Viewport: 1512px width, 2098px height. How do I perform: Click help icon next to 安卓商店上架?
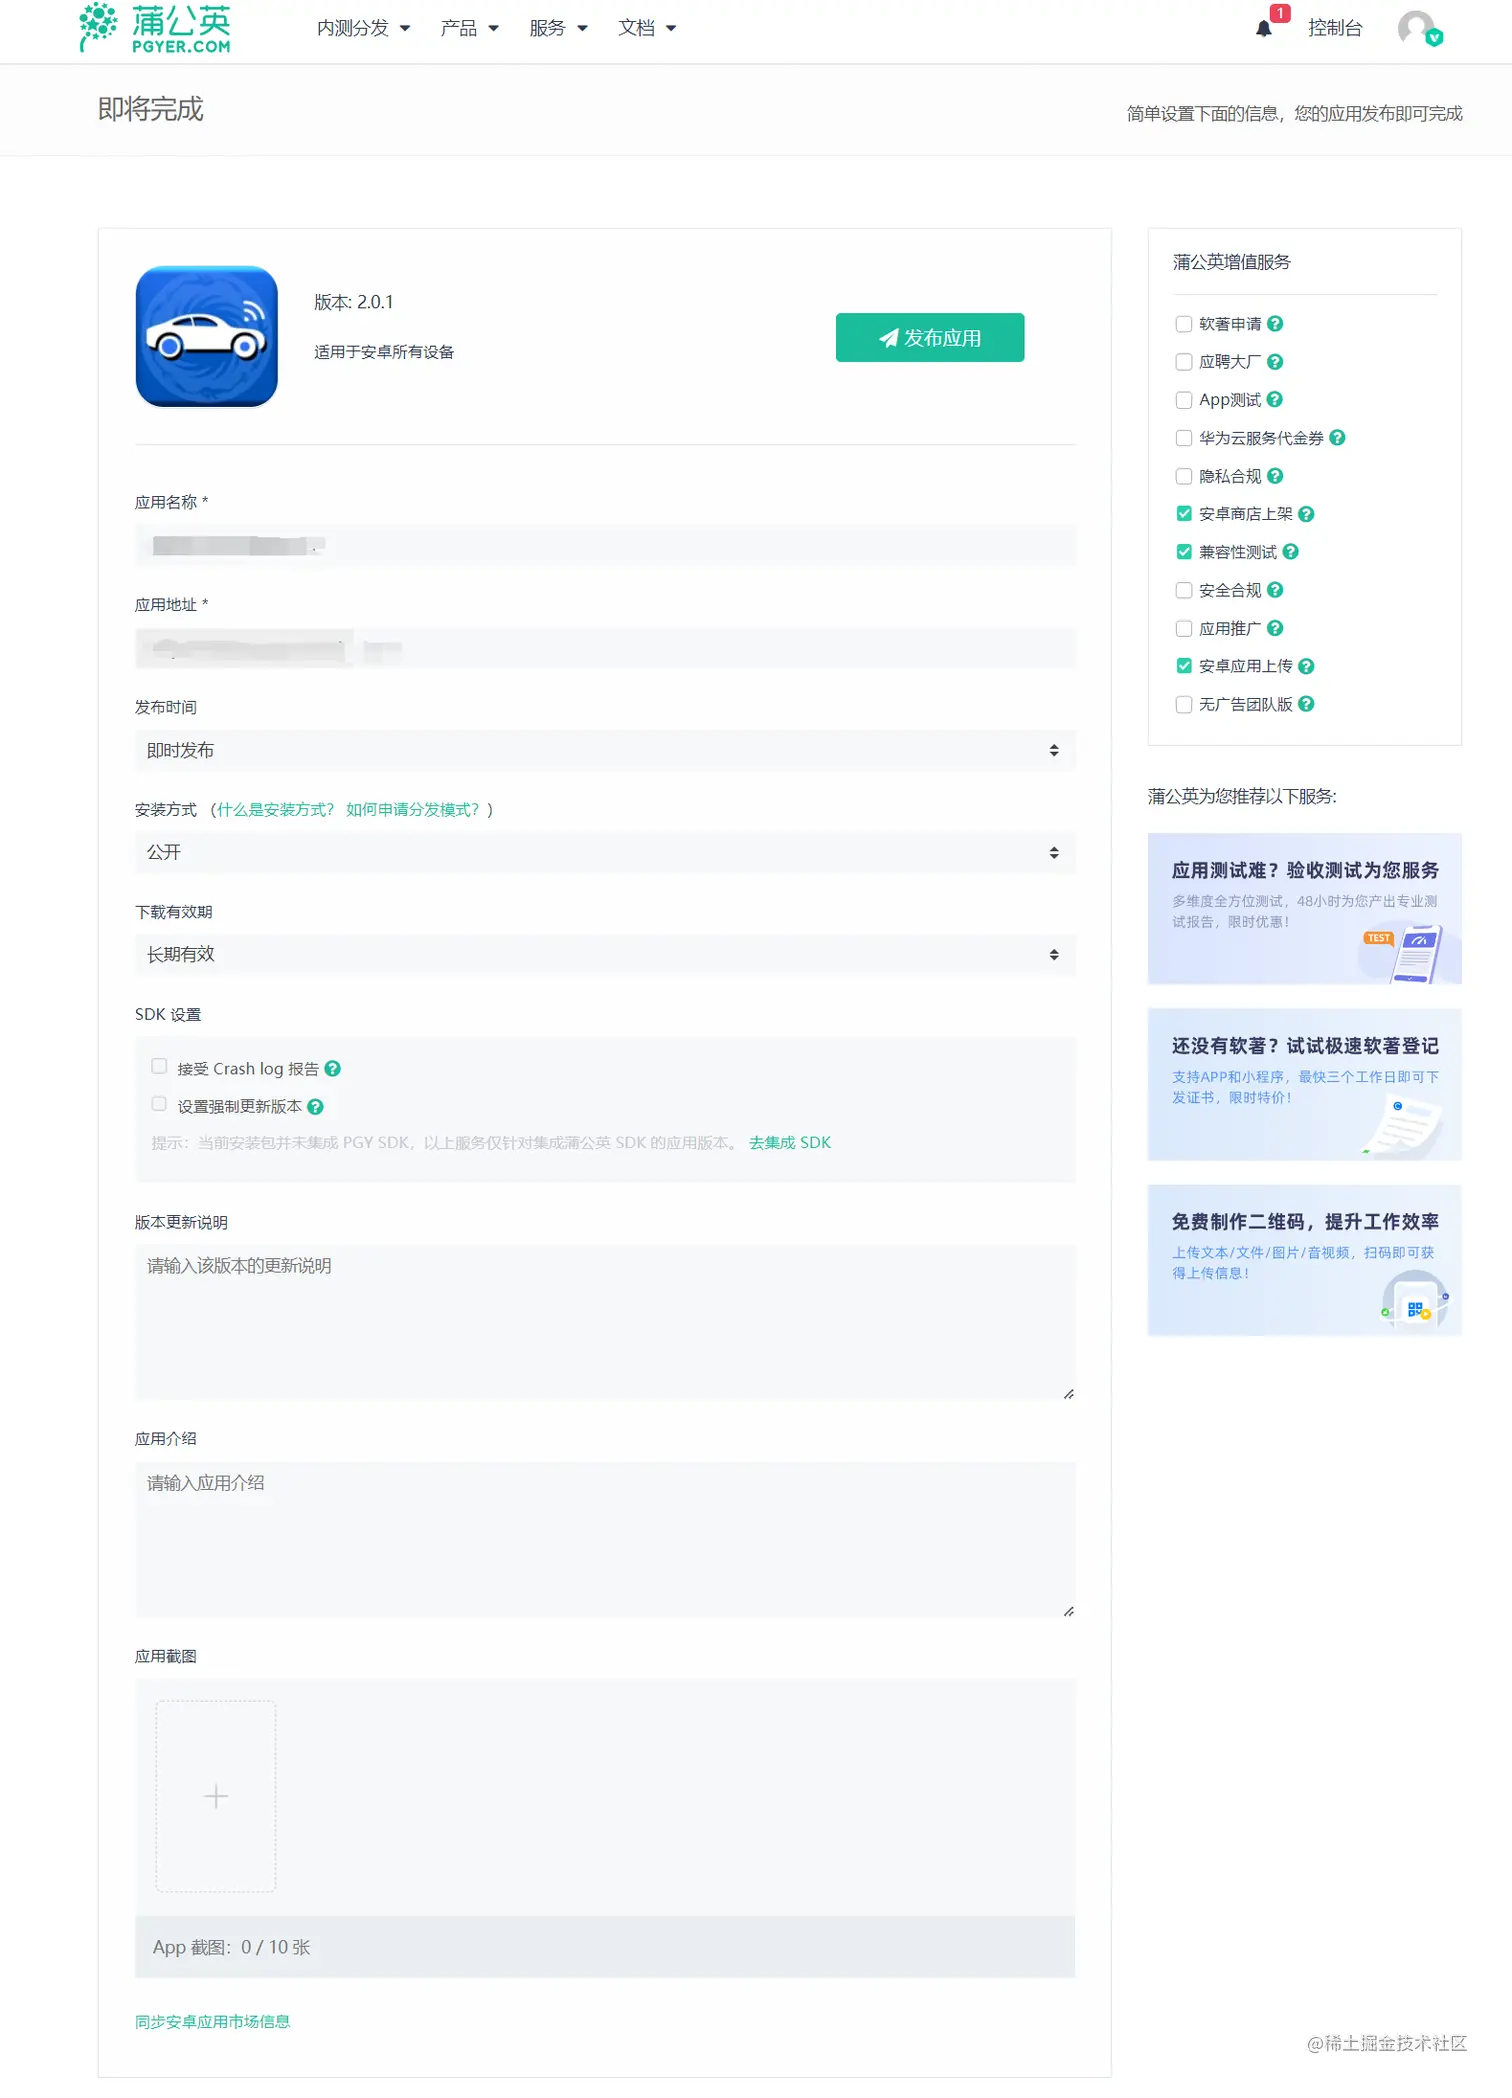[x=1307, y=514]
